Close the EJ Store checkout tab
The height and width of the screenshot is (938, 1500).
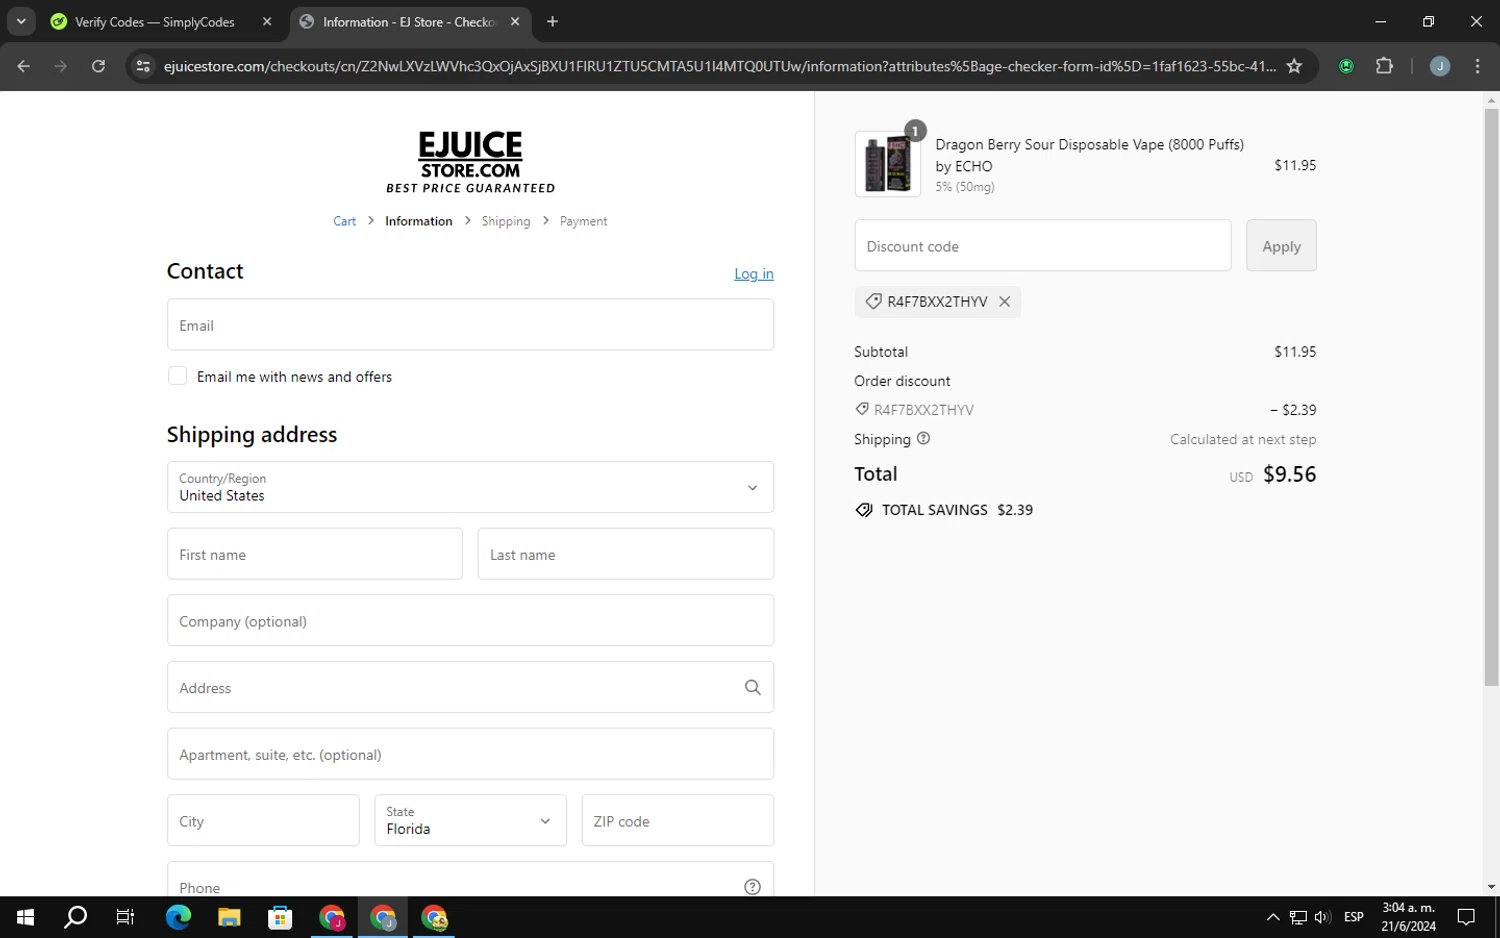click(515, 21)
